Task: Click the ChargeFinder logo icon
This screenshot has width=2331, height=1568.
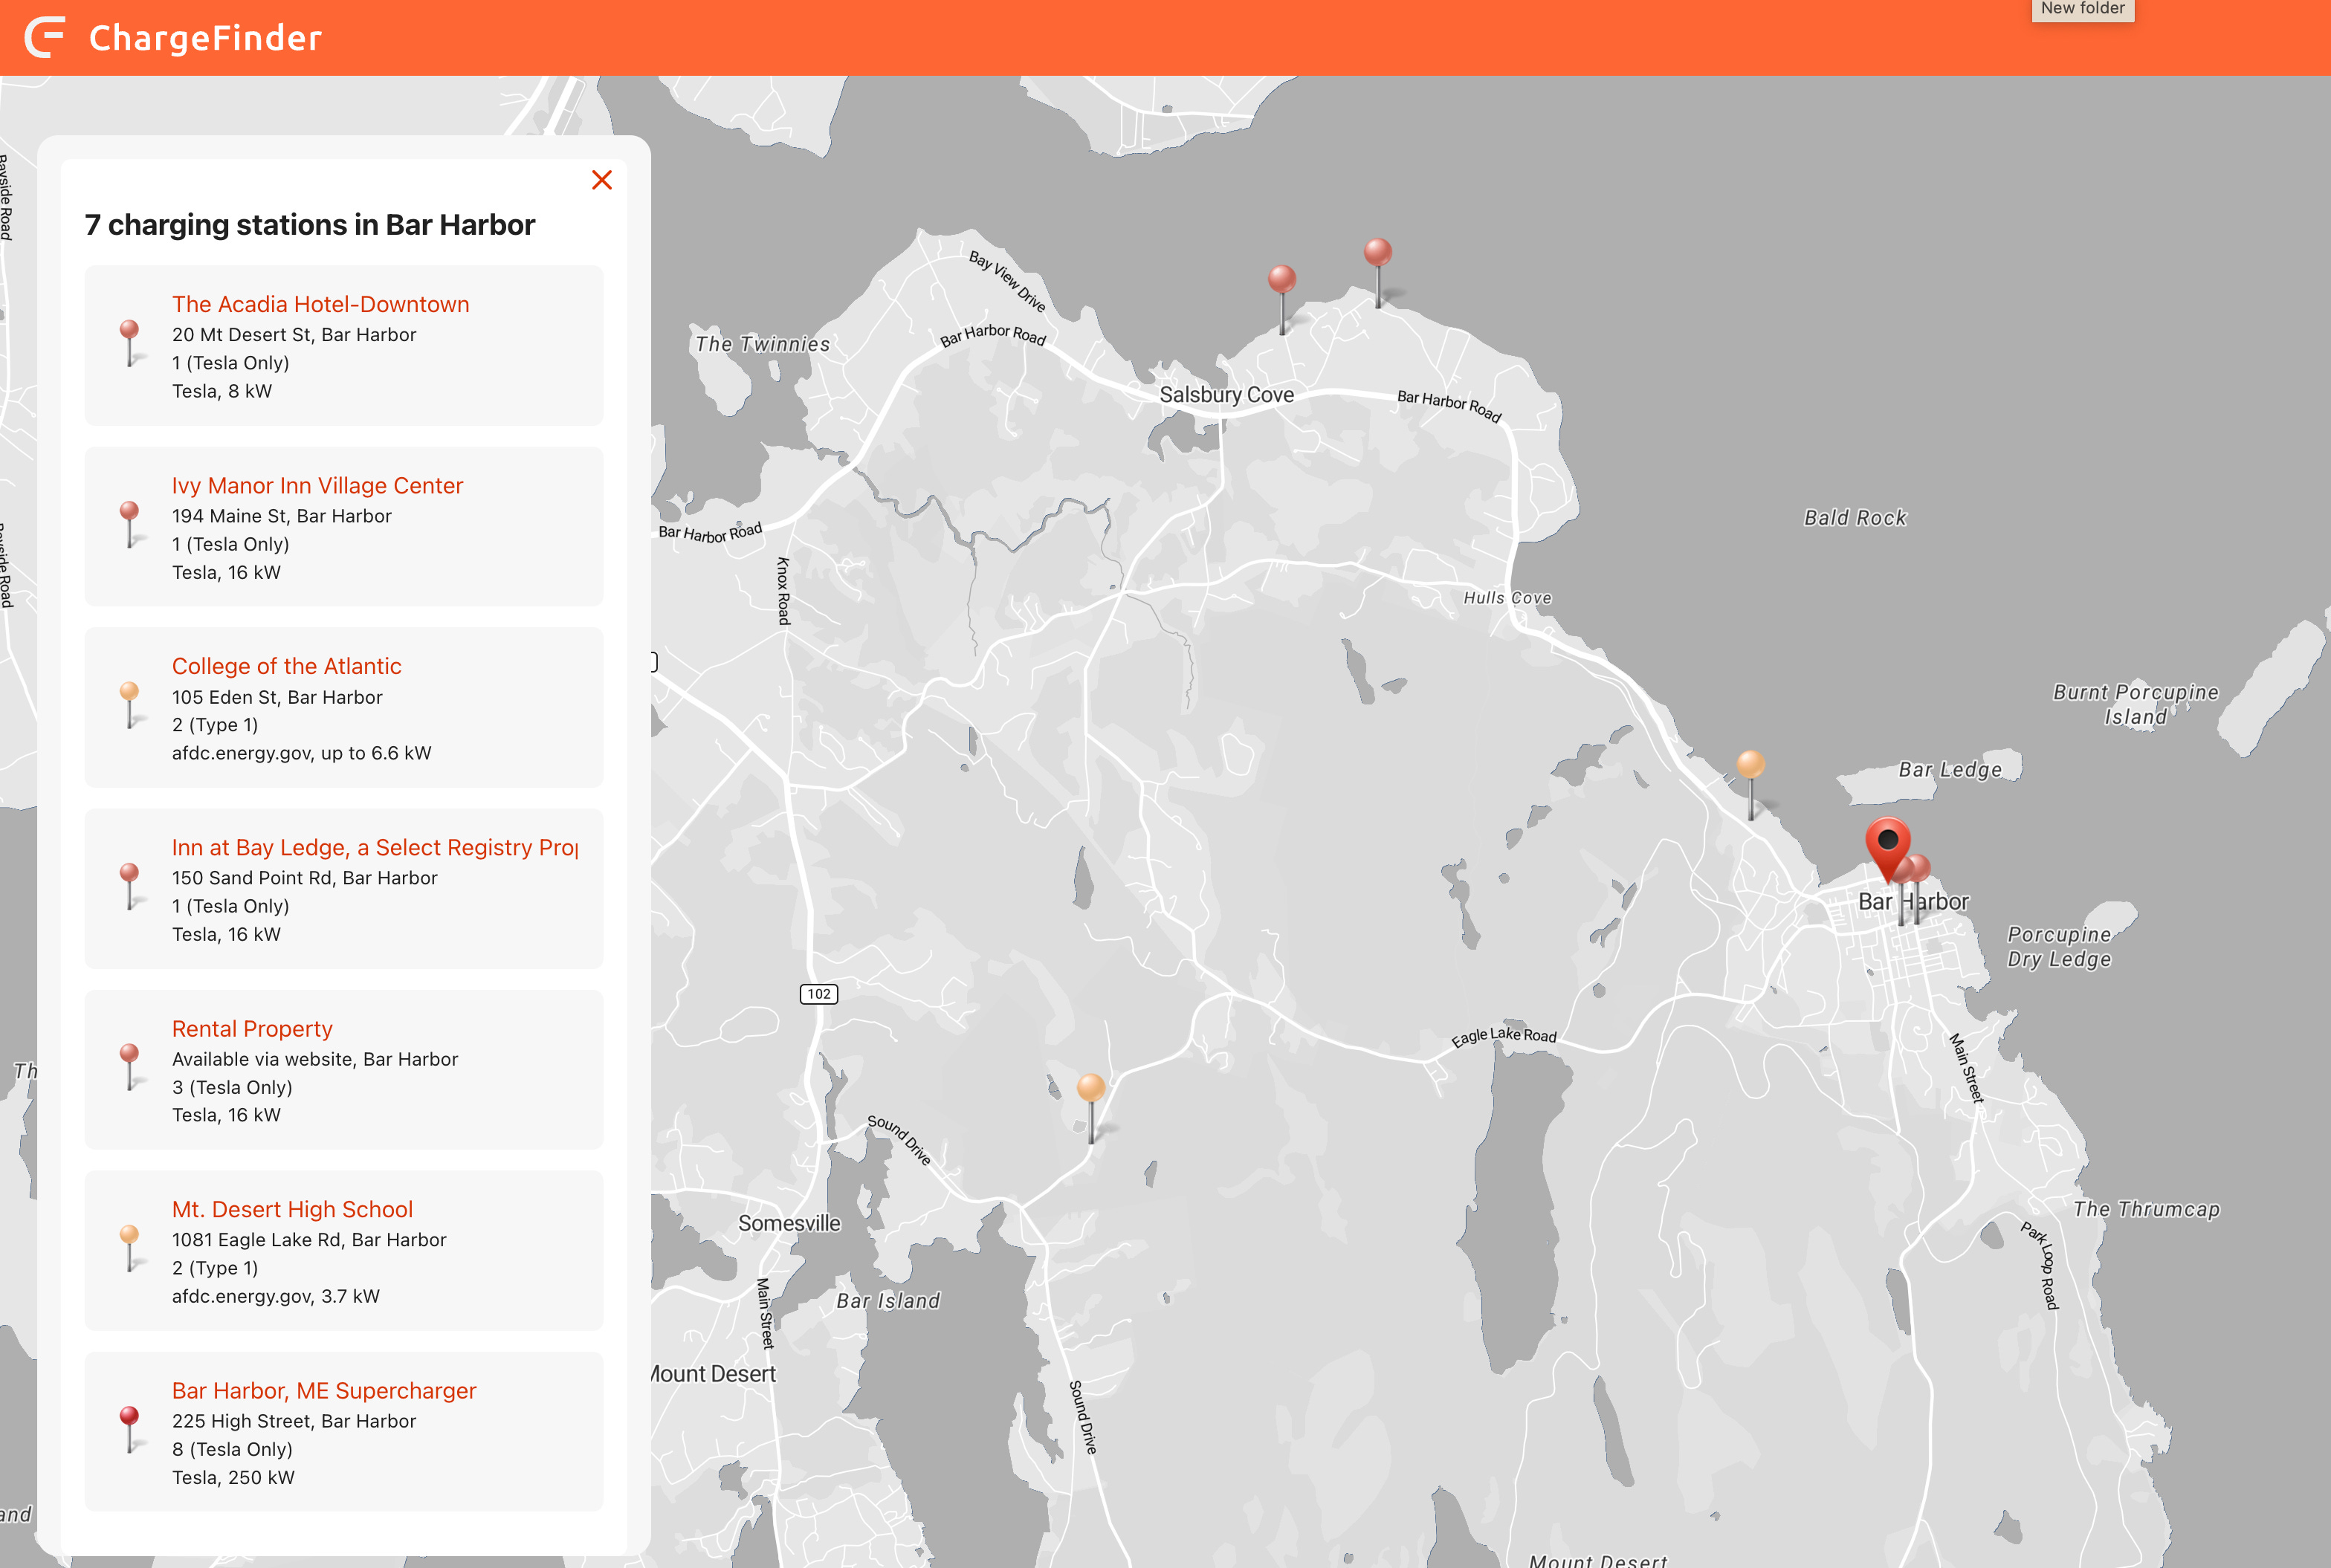Action: click(x=45, y=37)
